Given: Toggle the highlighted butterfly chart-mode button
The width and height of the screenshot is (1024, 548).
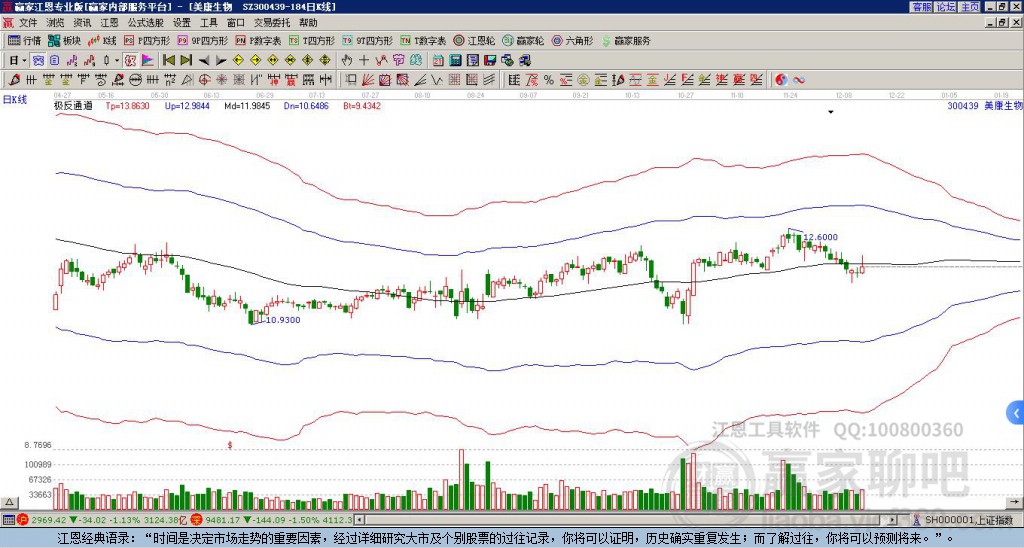Looking at the screenshot, I should coord(39,60).
